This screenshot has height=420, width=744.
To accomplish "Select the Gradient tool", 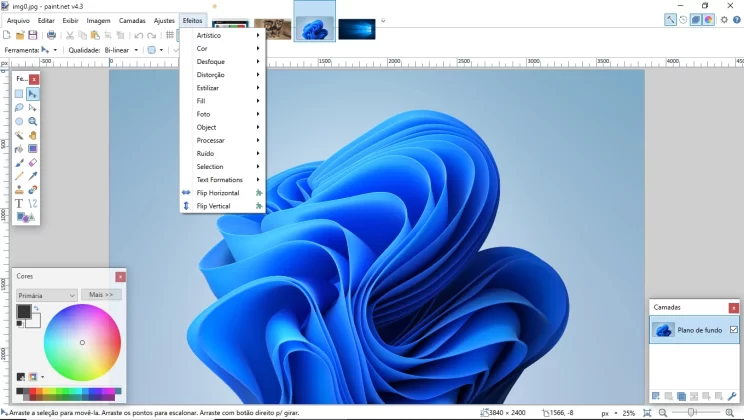I will click(x=32, y=149).
